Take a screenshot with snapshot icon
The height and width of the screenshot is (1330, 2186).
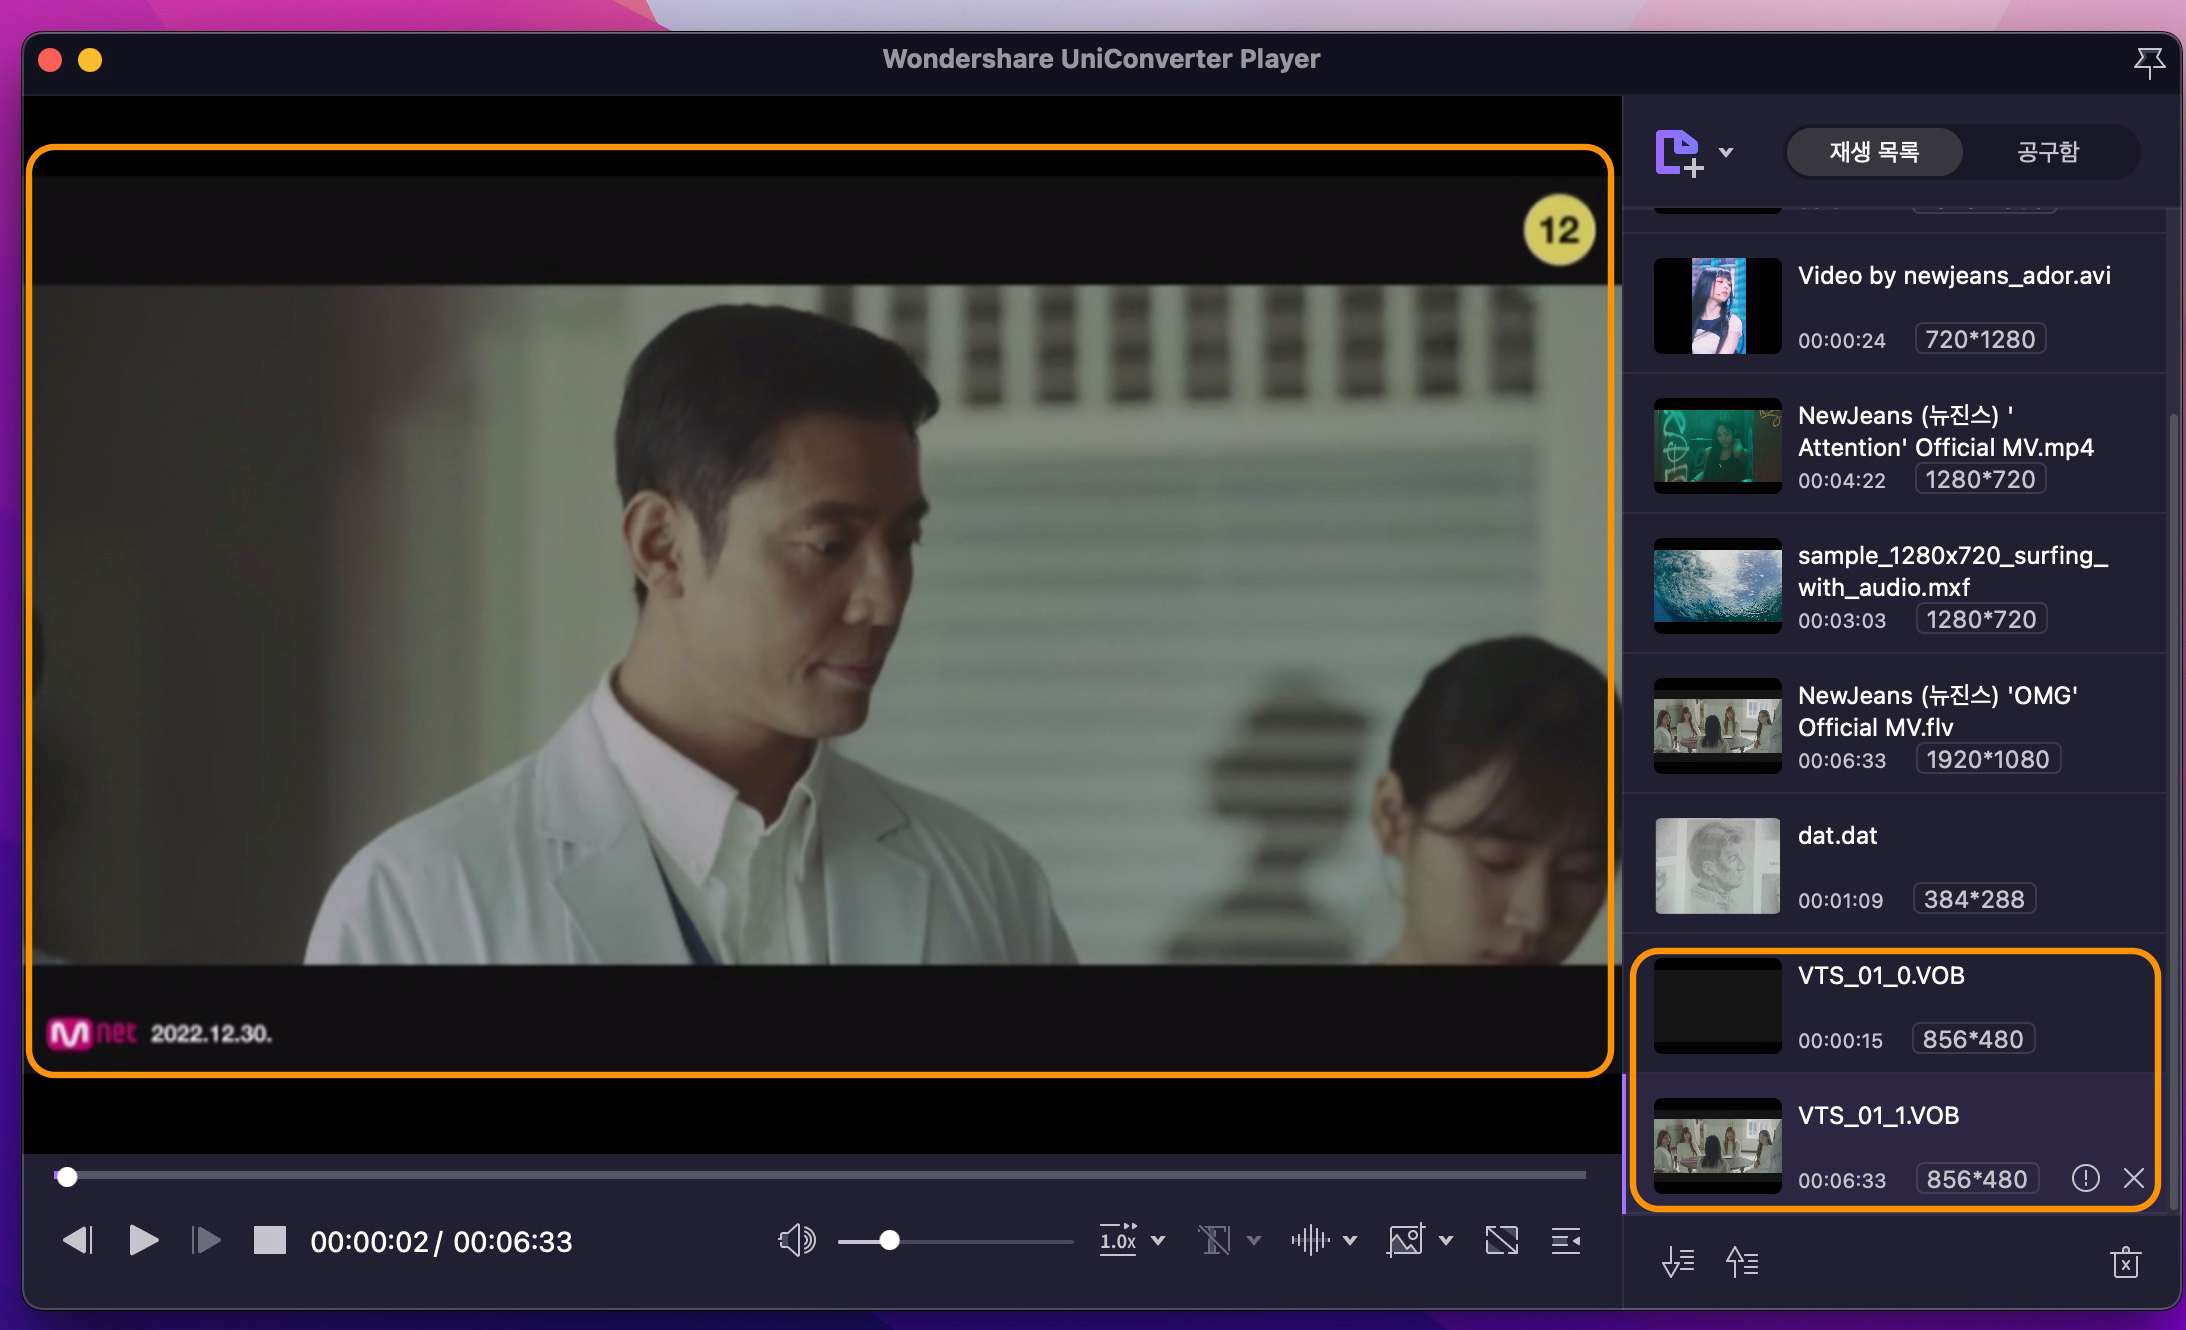1406,1241
